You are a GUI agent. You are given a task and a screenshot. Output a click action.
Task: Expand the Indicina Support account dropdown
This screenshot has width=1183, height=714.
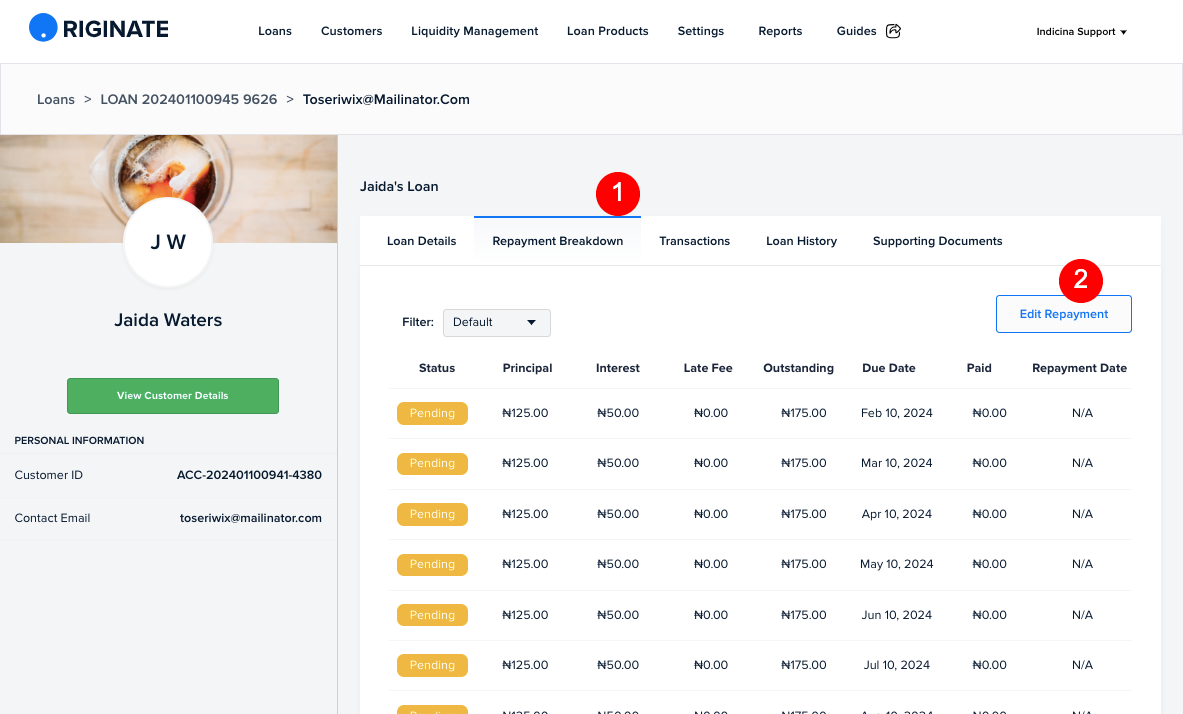1081,32
